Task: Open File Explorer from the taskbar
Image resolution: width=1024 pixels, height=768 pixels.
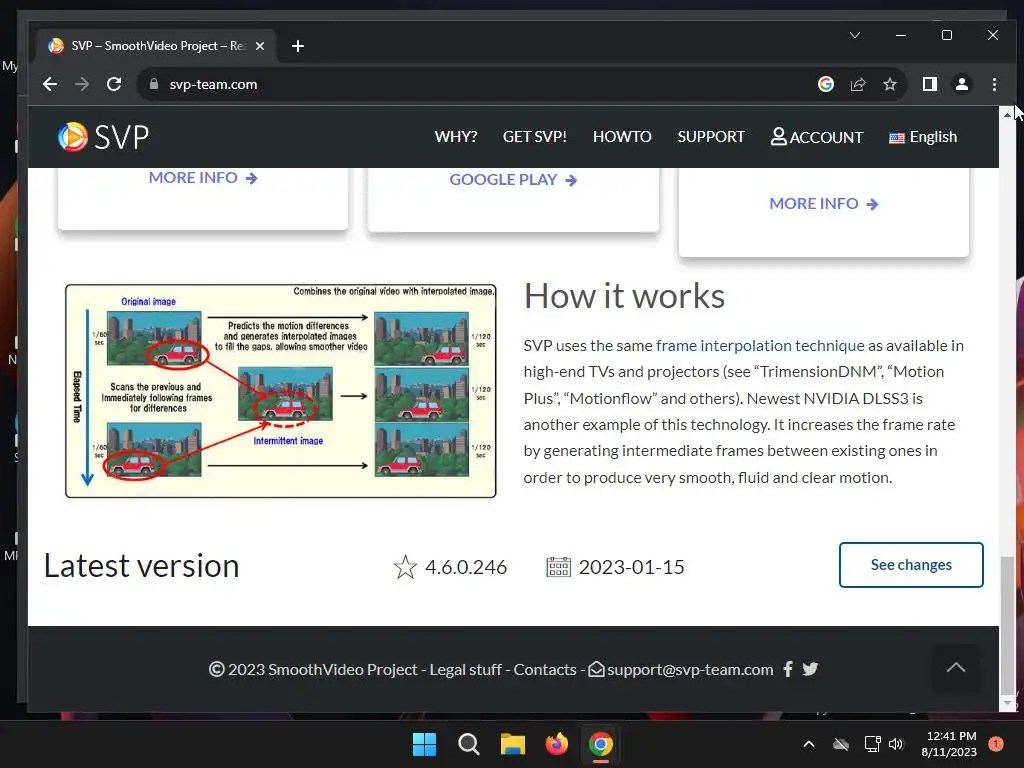Action: tap(513, 744)
